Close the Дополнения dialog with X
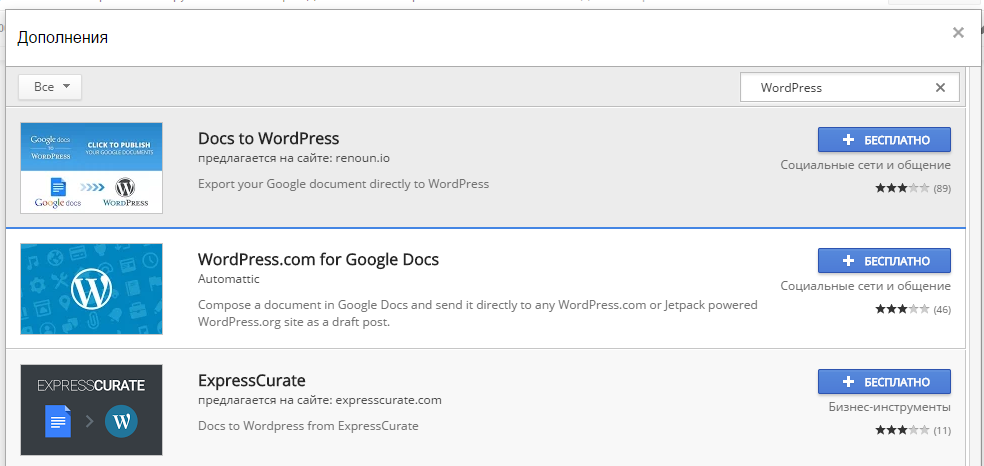This screenshot has height=466, width=984. click(958, 33)
